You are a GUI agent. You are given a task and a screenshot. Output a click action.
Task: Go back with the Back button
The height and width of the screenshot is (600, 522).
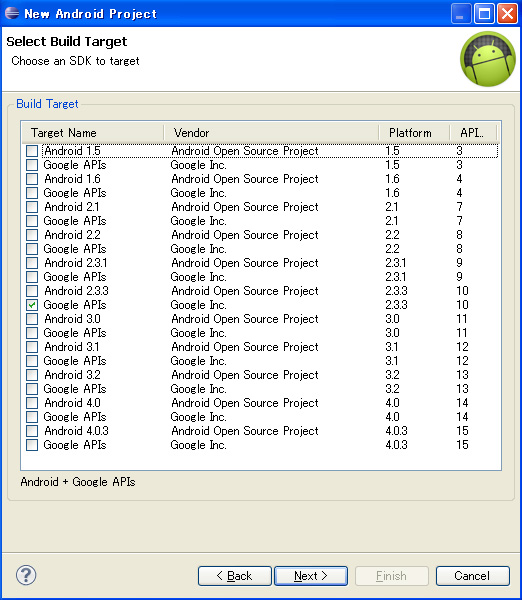click(235, 576)
